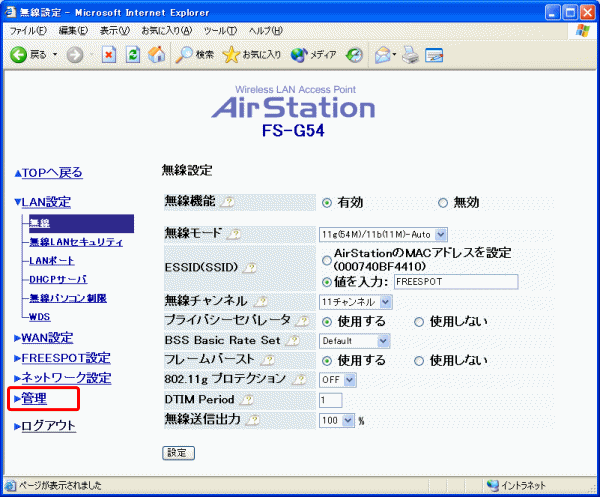
Task: Open help icon beside DTIM Period
Action: point(247,400)
